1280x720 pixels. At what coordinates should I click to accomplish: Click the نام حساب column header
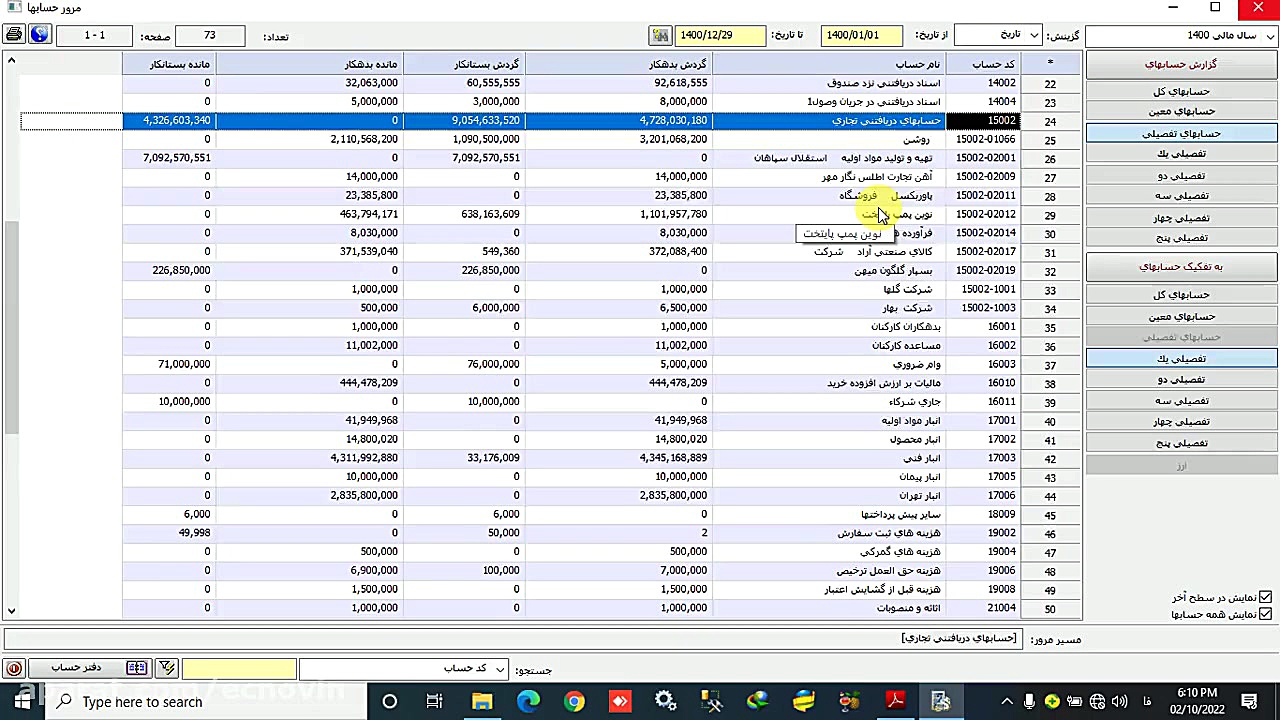click(x=828, y=64)
